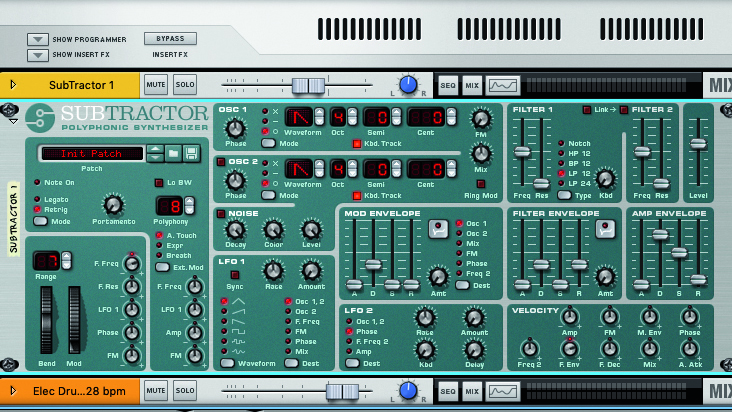
Task: Click the Amp Envelope Decay slider
Action: click(660, 235)
